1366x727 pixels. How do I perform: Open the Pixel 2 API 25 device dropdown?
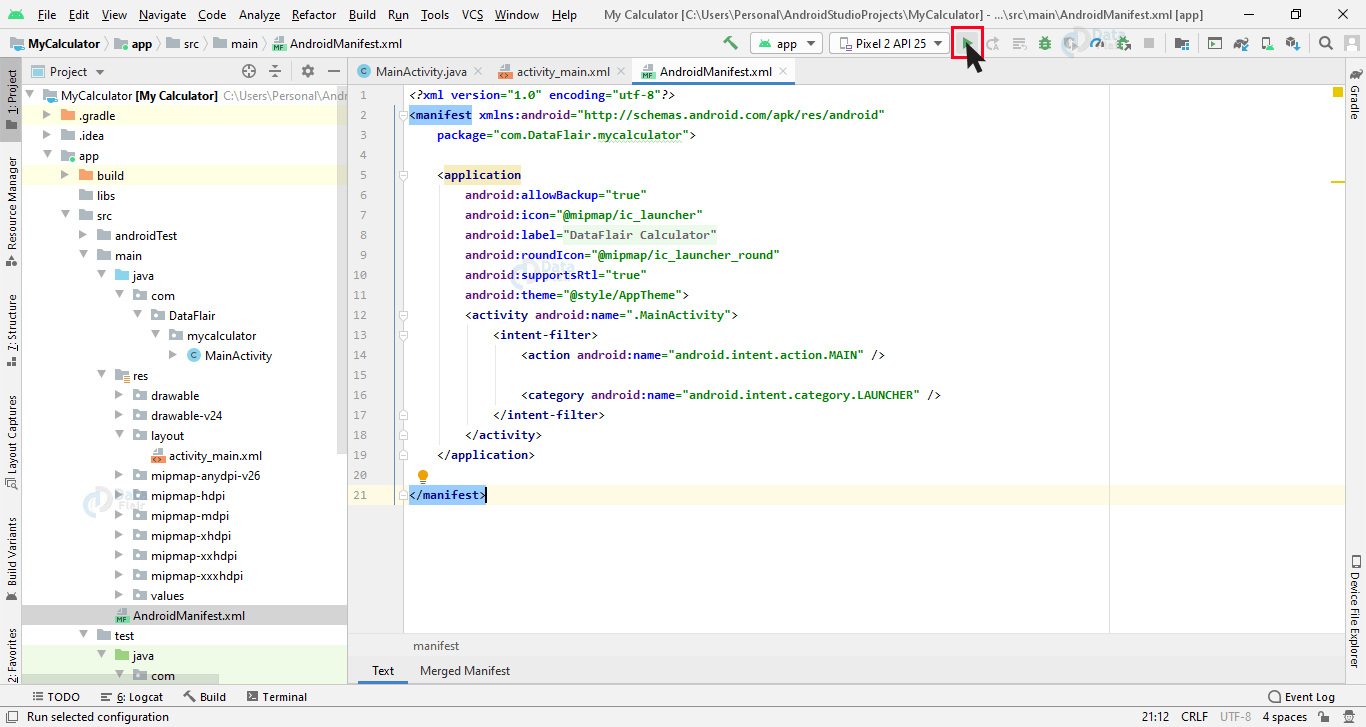pos(888,43)
